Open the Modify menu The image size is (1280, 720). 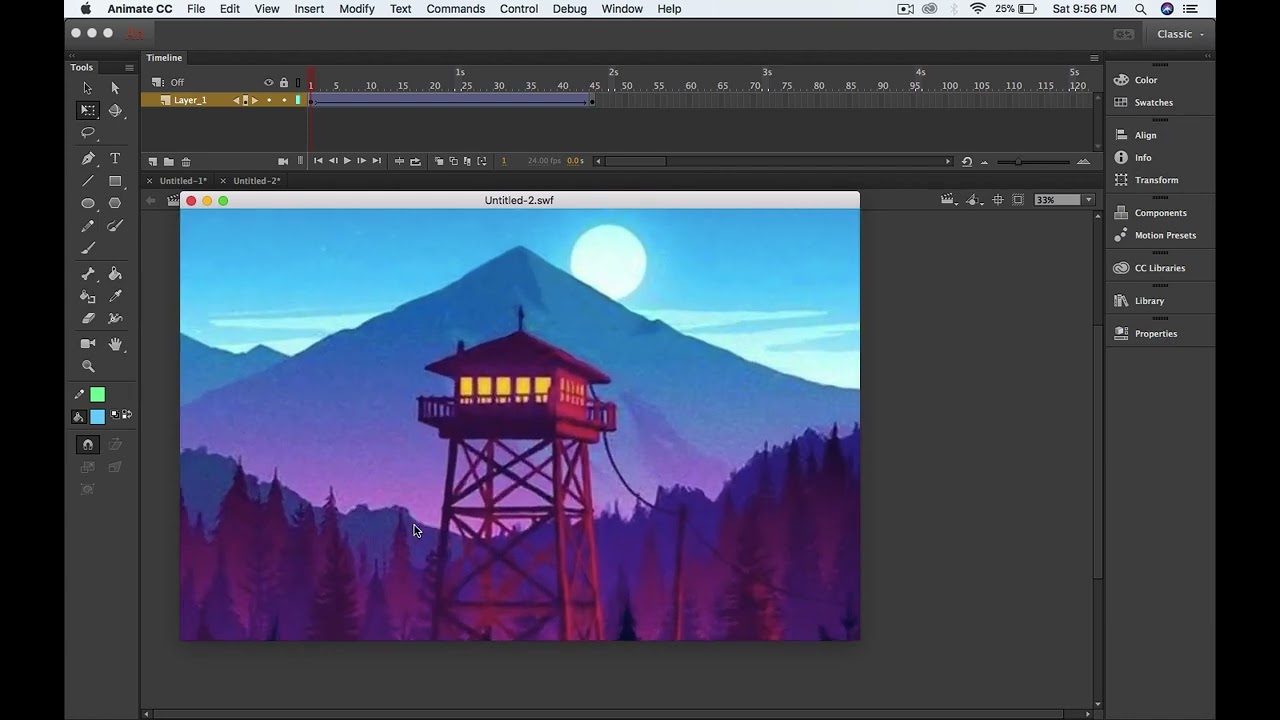click(356, 9)
